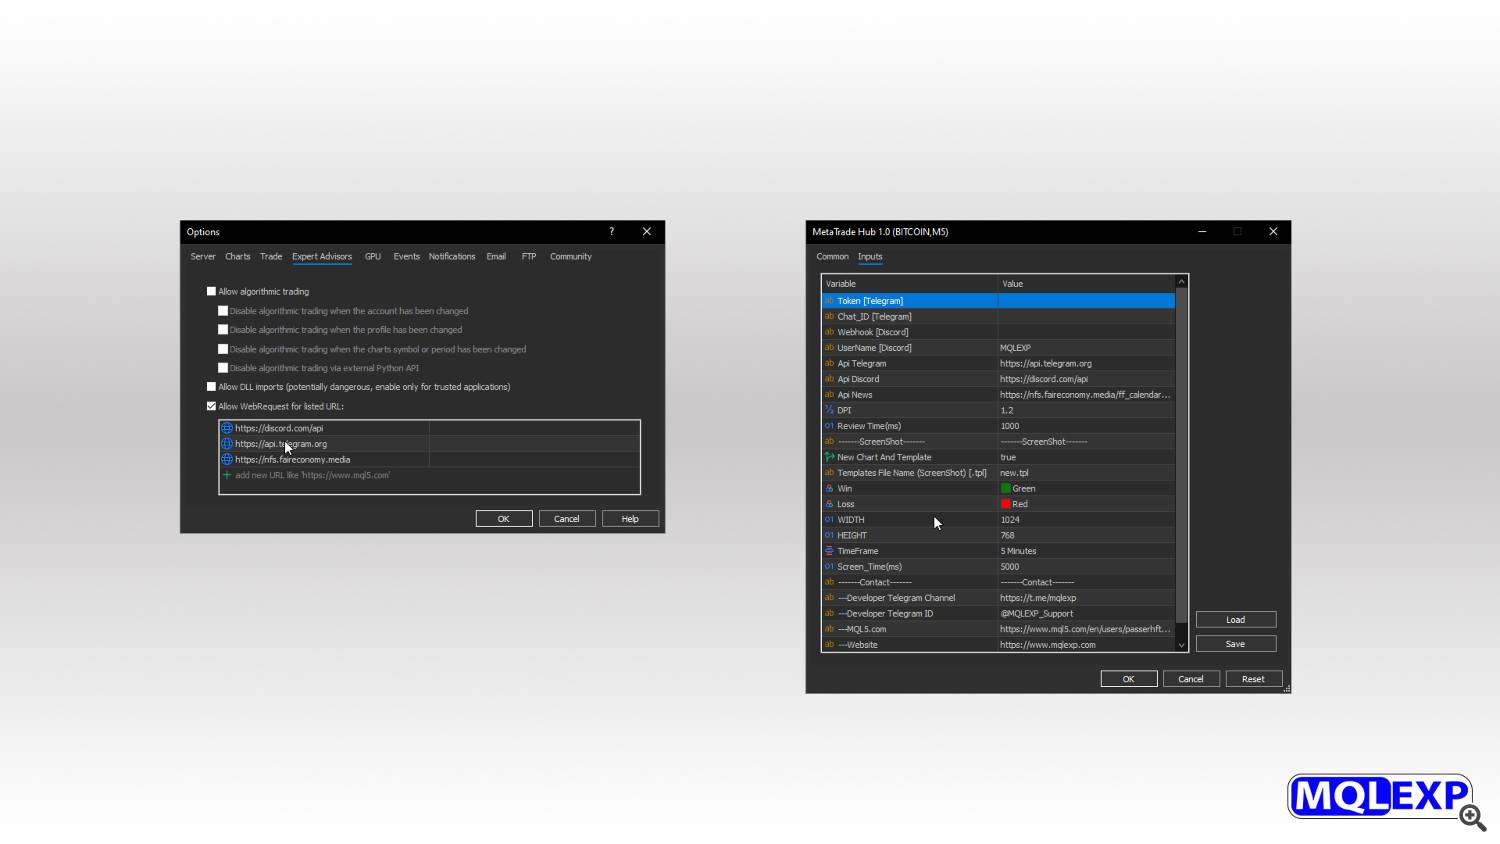This screenshot has width=1500, height=844.
Task: Check disable algorithmic trading via external Python API
Action: (223, 368)
